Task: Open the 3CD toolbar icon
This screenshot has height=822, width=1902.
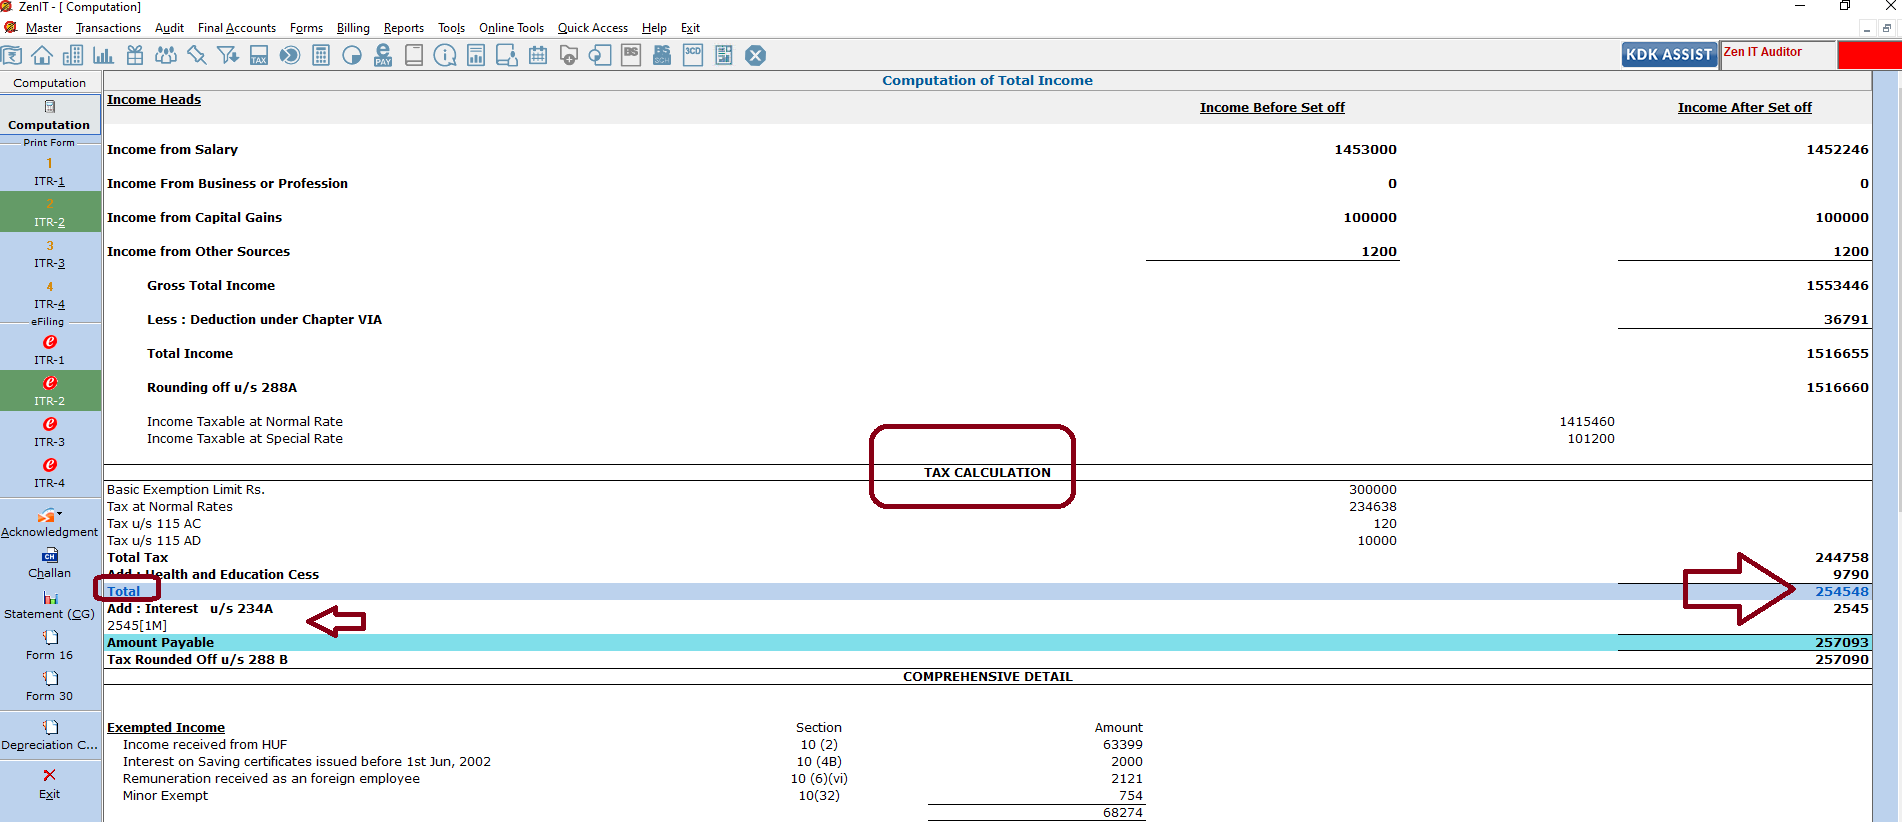Action: (693, 55)
